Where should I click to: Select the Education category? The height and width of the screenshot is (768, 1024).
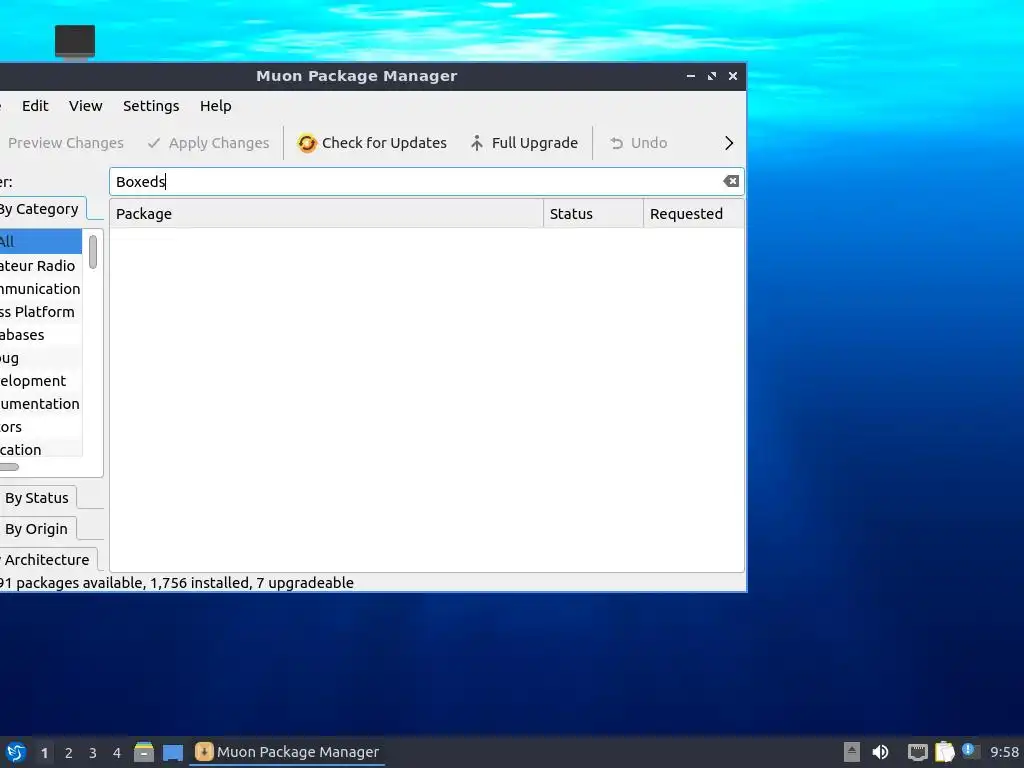(40, 449)
